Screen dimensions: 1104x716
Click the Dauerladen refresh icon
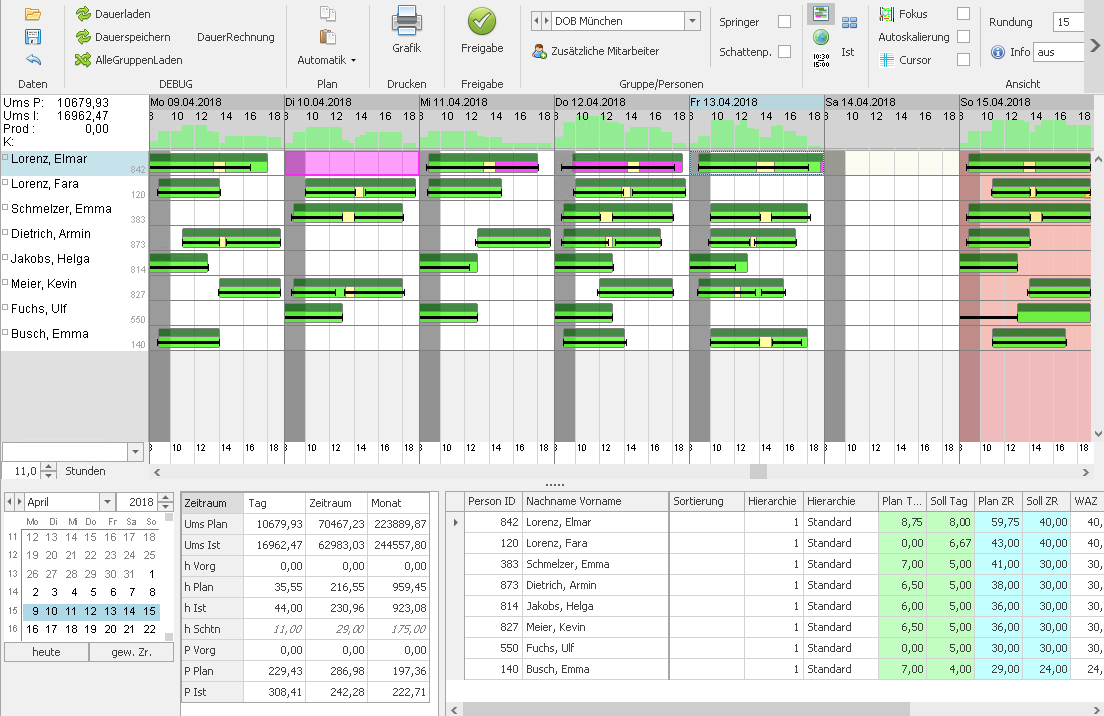click(x=84, y=14)
